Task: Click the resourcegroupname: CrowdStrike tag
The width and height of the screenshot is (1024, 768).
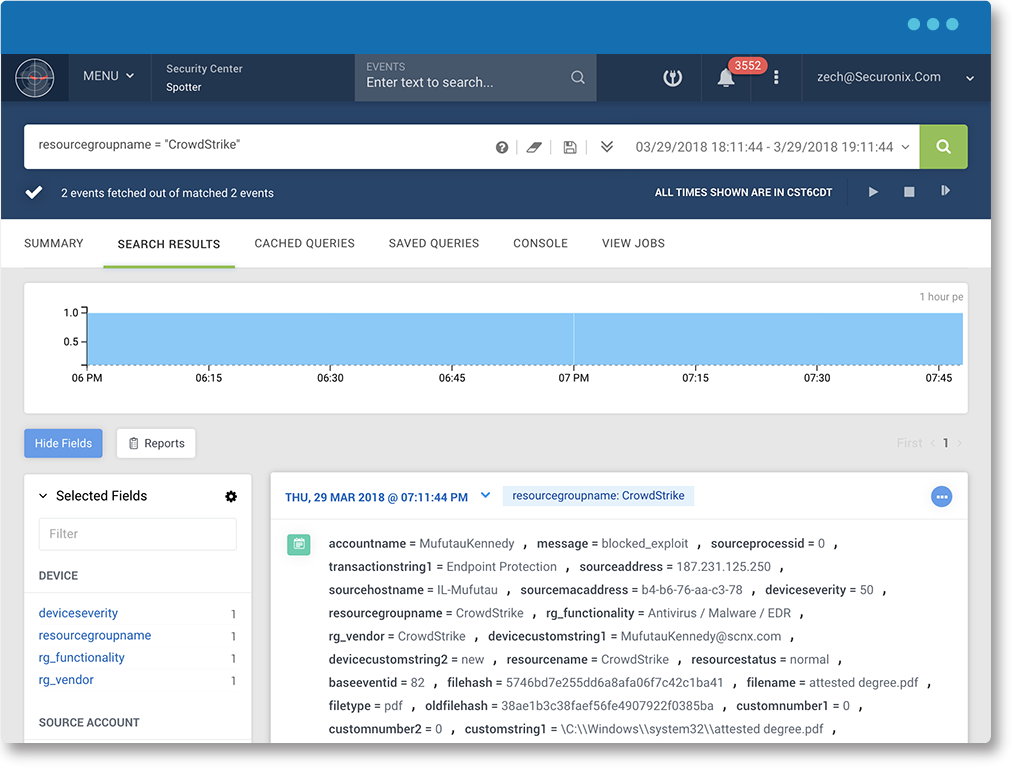Action: click(x=598, y=496)
